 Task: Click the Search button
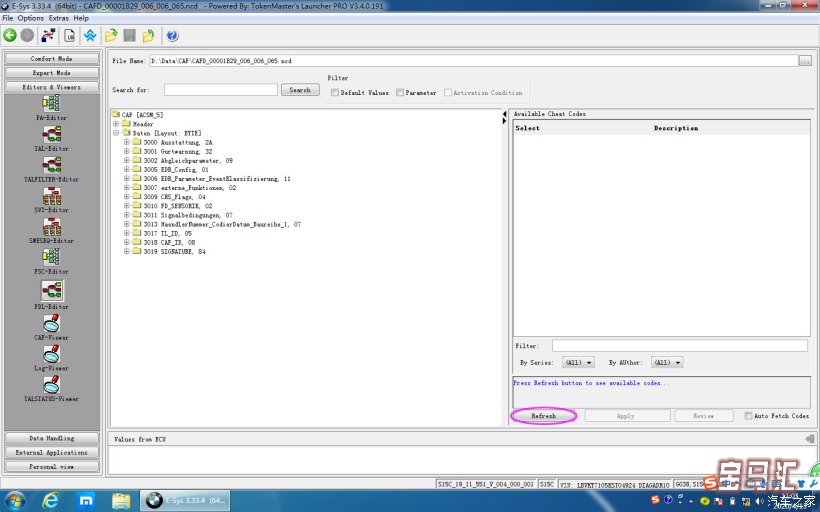pos(300,90)
